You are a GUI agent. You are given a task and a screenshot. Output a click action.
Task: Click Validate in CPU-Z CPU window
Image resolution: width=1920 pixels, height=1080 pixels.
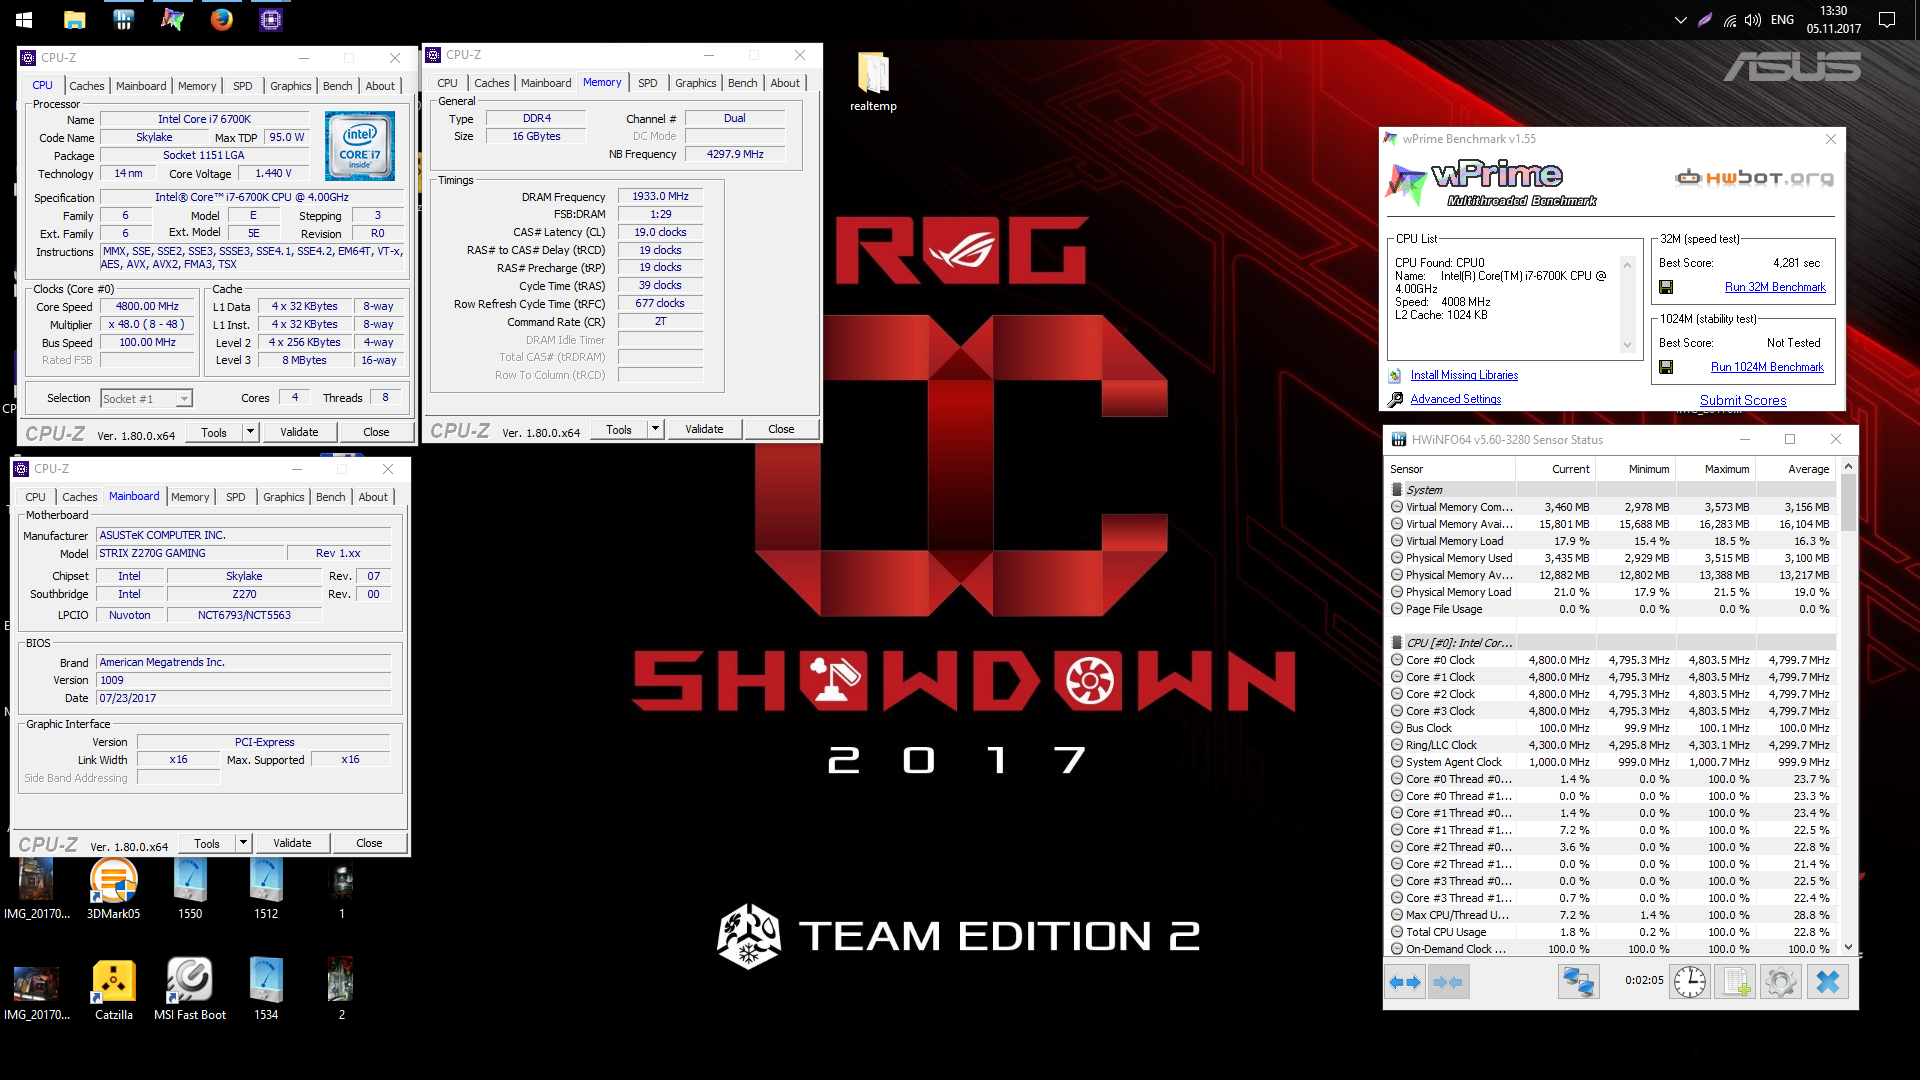coord(299,432)
